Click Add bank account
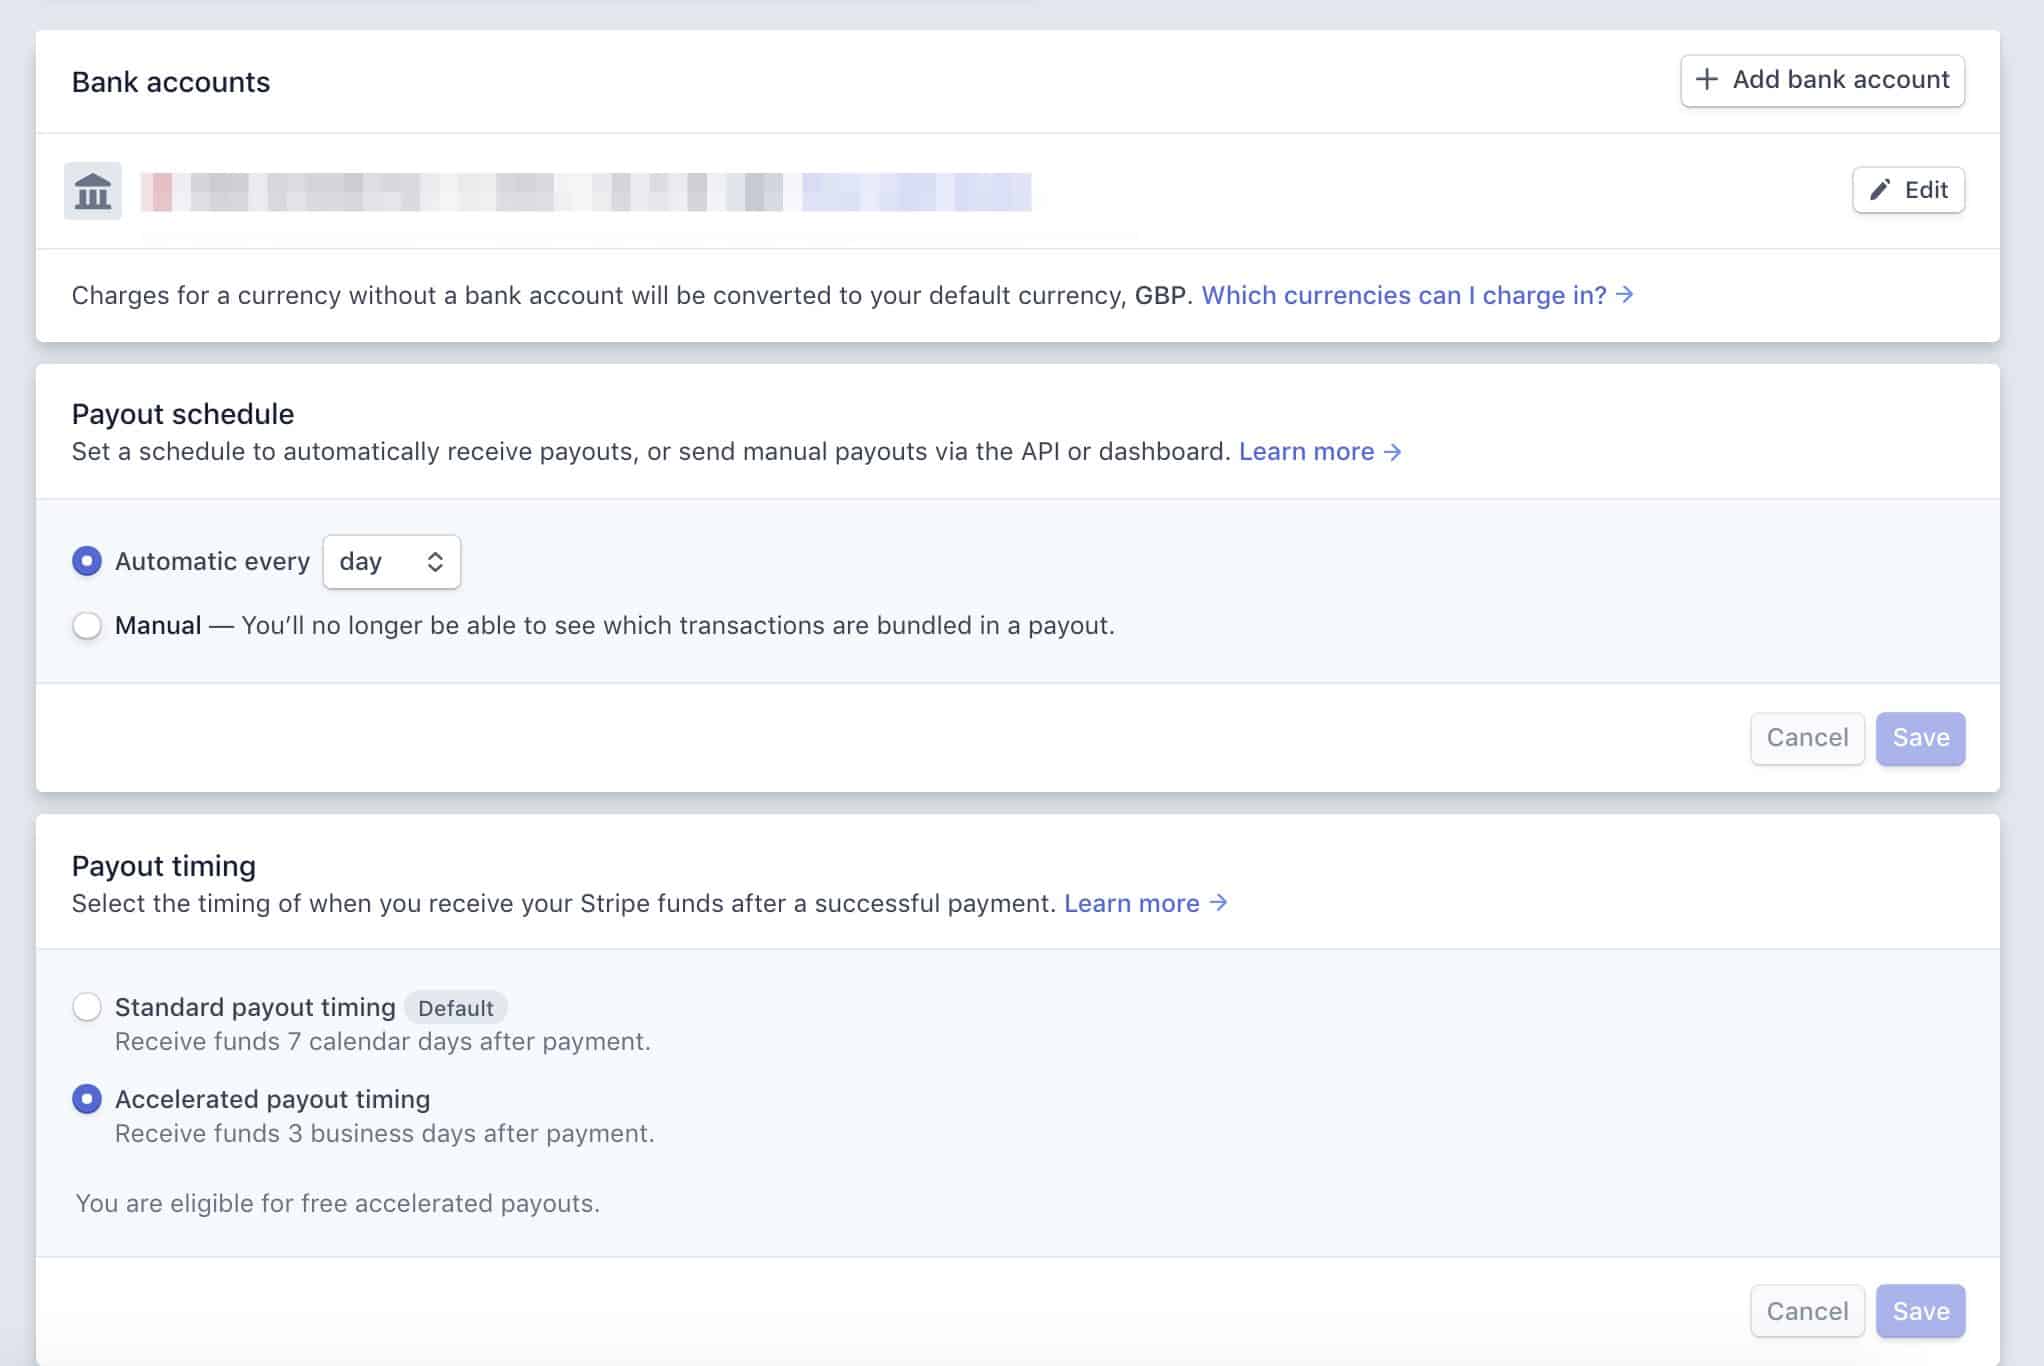Image resolution: width=2044 pixels, height=1366 pixels. point(1822,79)
